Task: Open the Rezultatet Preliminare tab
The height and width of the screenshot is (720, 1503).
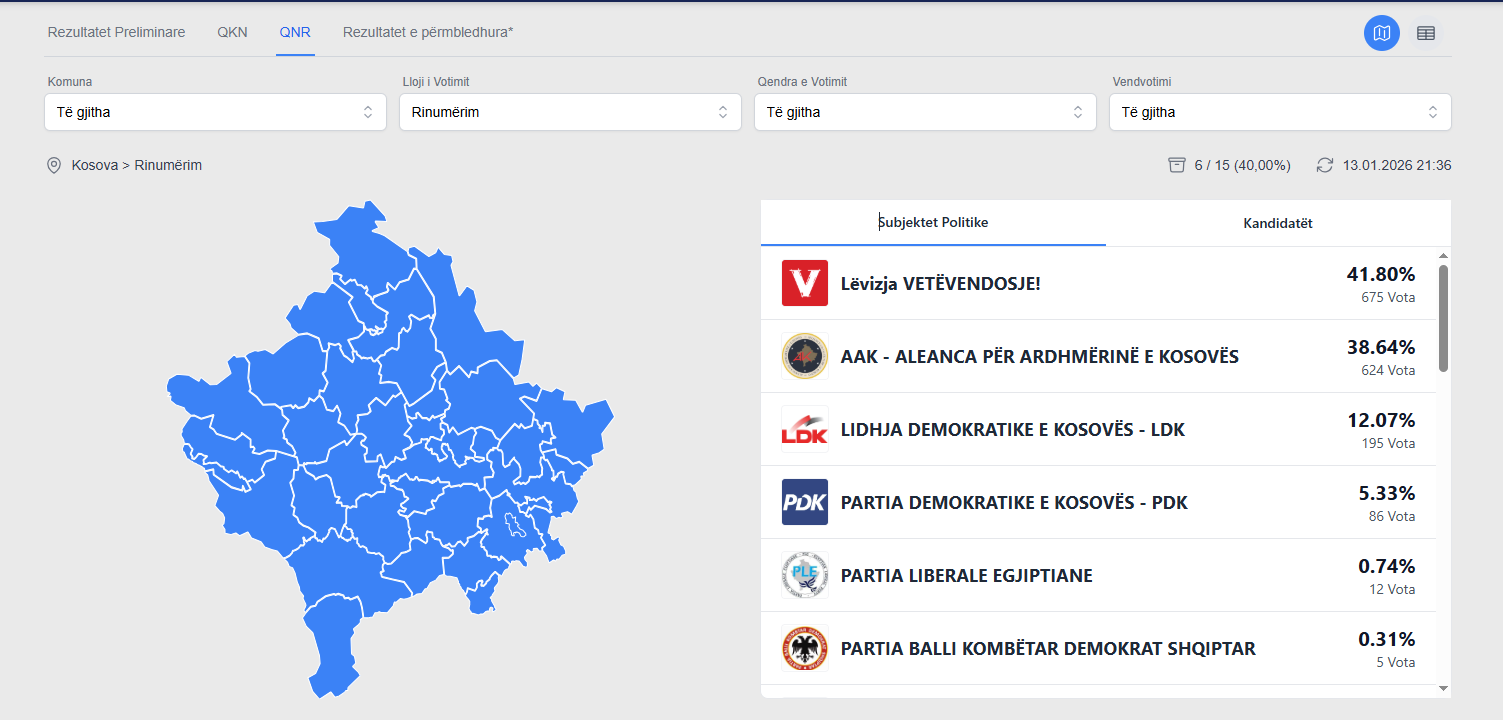Action: 116,32
